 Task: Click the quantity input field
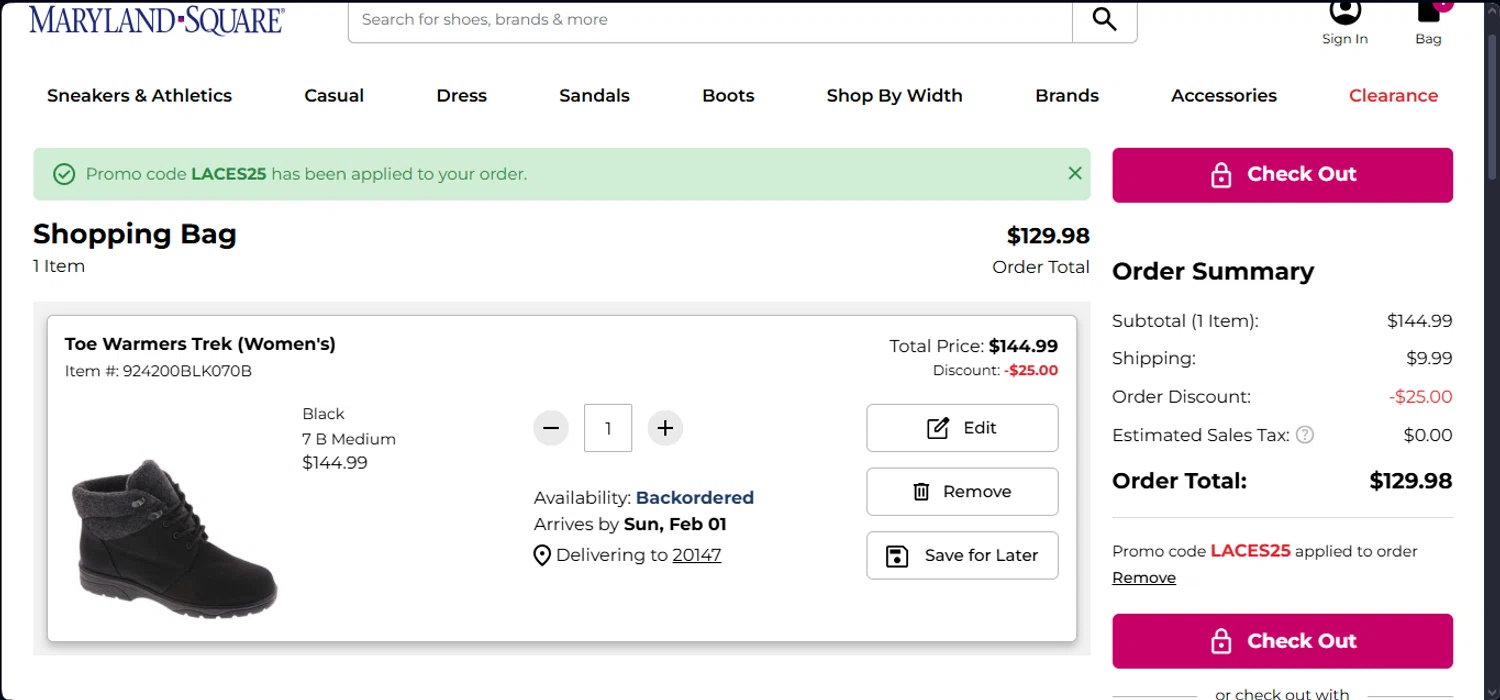608,428
